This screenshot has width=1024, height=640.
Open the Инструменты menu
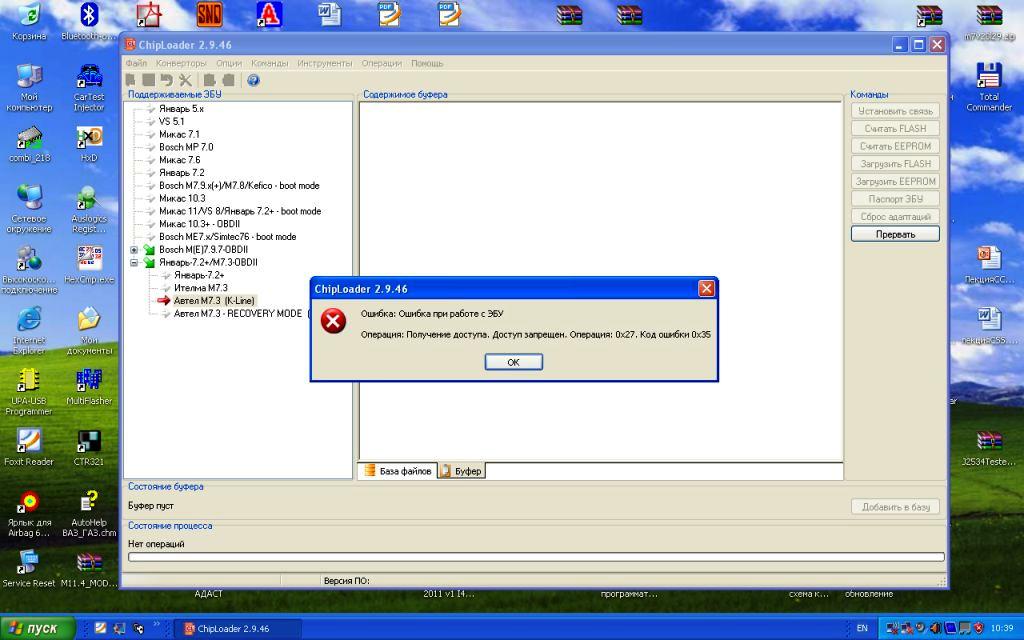point(324,63)
